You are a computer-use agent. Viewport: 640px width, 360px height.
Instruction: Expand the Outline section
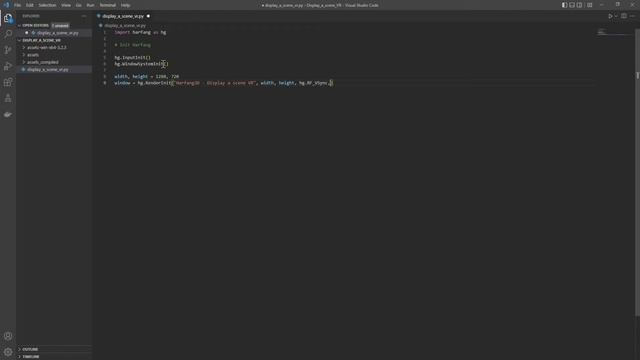30,349
